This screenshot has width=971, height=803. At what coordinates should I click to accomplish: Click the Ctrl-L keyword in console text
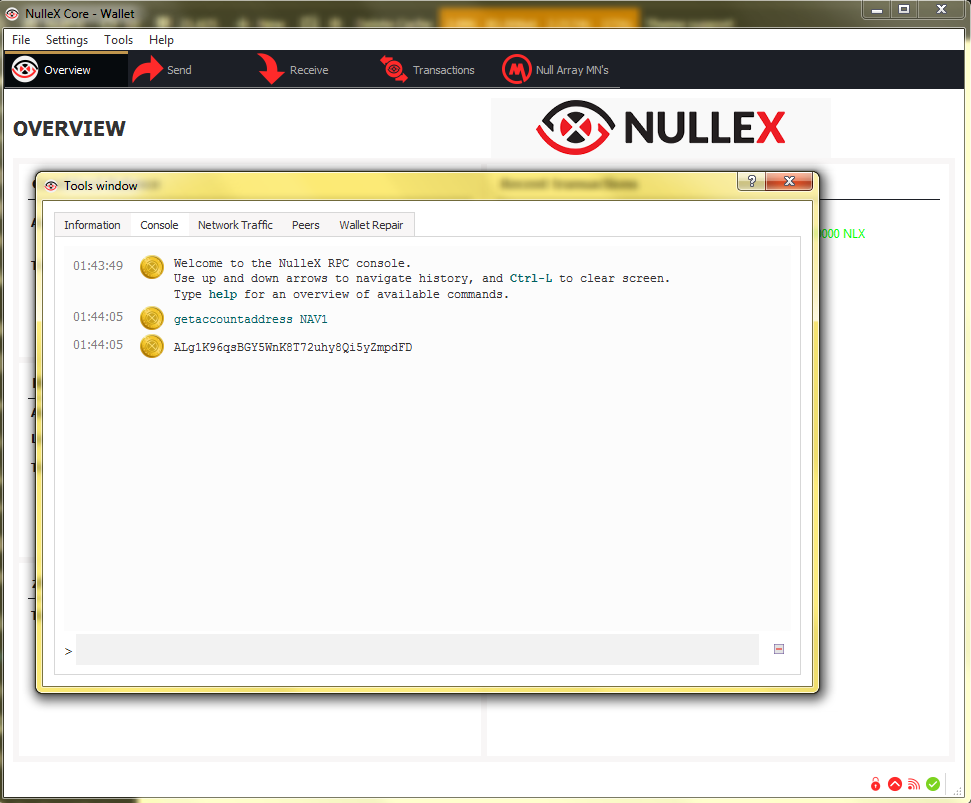click(x=531, y=278)
